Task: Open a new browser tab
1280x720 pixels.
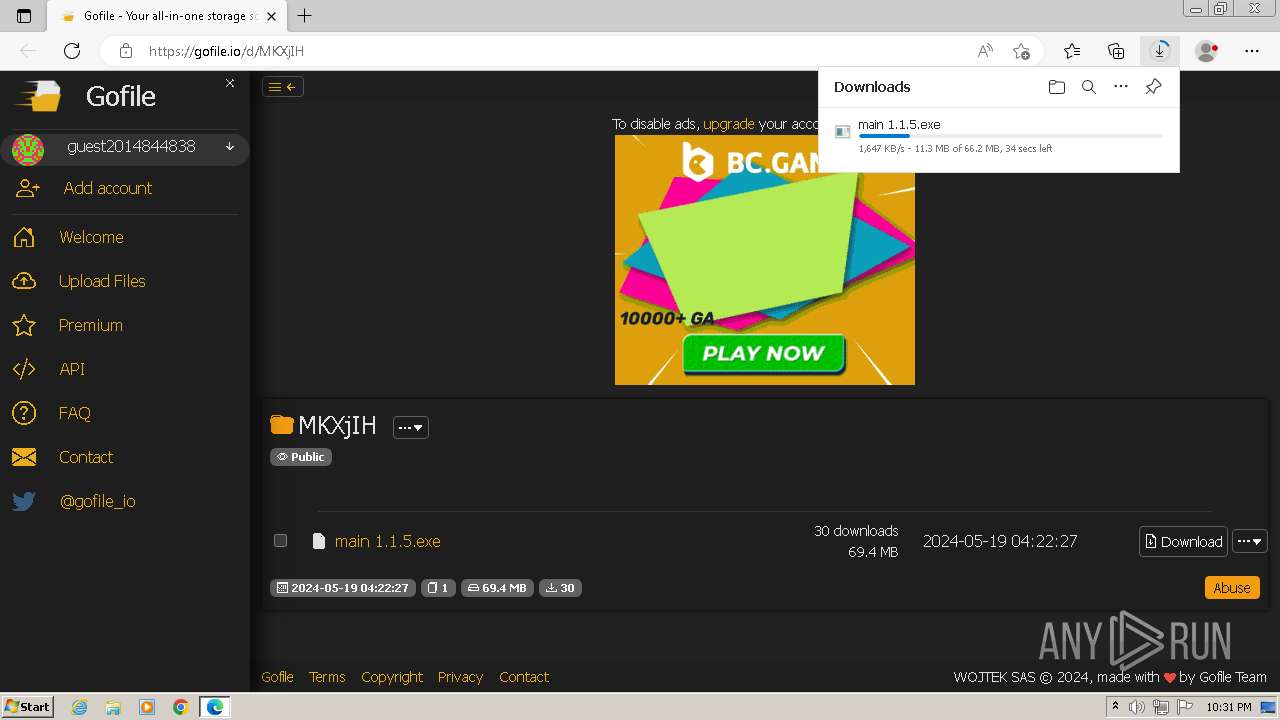Action: (305, 16)
